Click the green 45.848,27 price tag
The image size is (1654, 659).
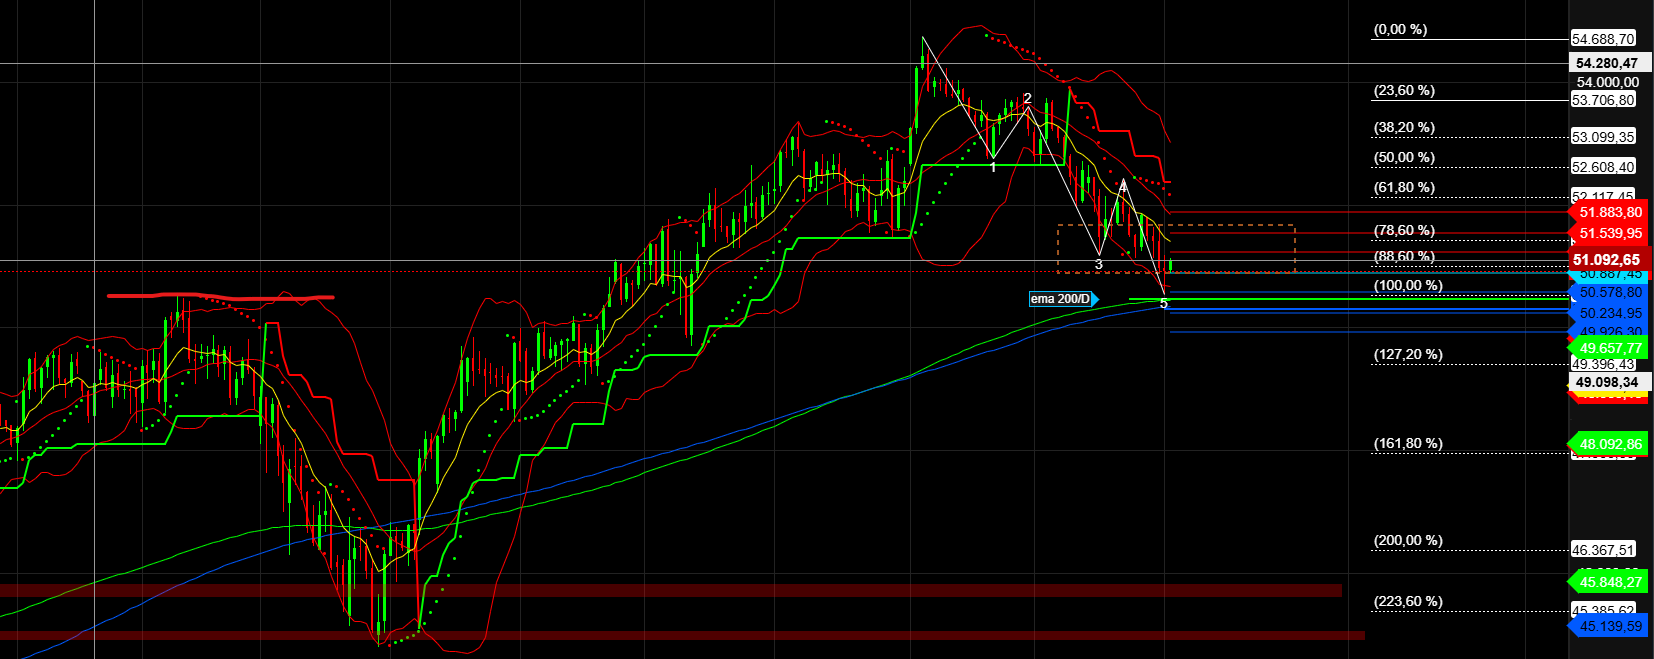point(1608,582)
